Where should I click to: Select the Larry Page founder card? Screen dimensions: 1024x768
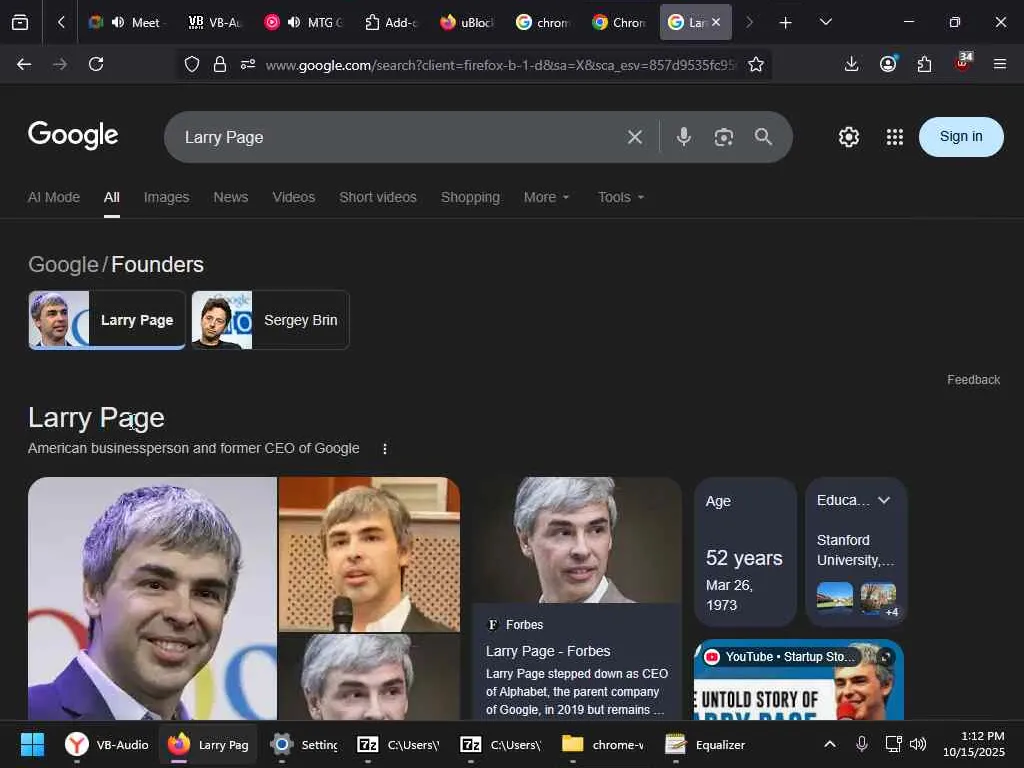107,320
